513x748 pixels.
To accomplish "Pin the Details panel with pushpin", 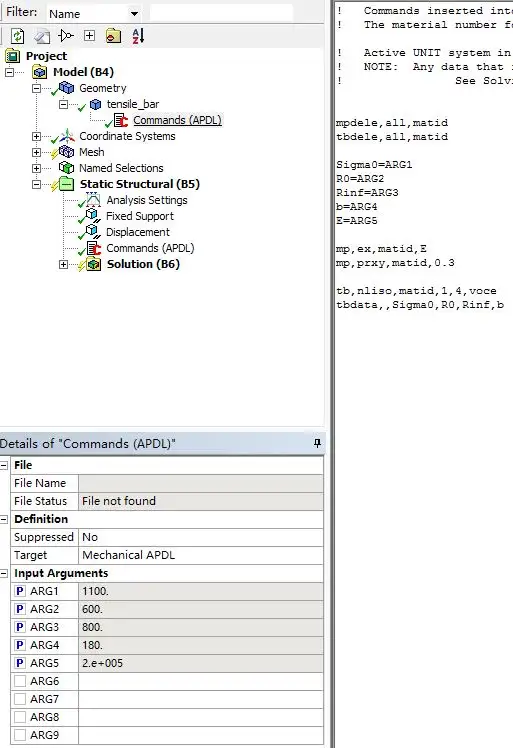I will 317,443.
